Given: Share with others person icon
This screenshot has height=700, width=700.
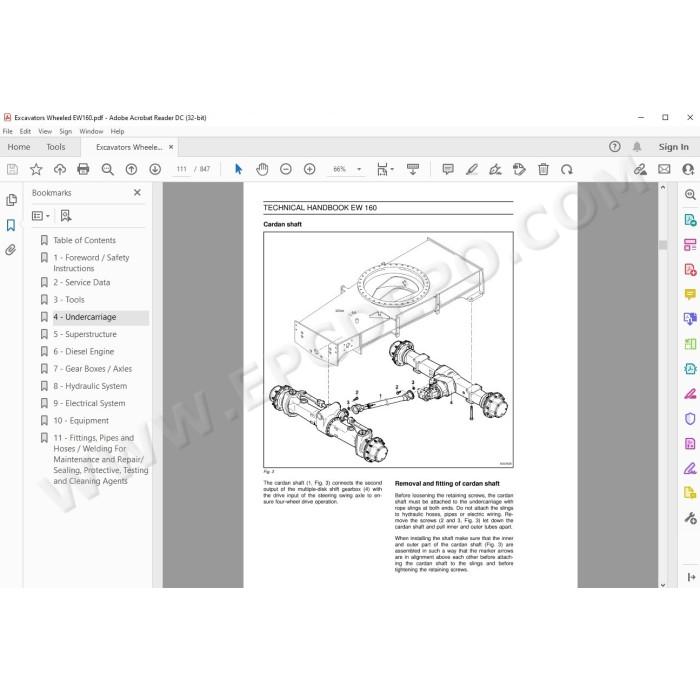Looking at the screenshot, I should point(688,169).
